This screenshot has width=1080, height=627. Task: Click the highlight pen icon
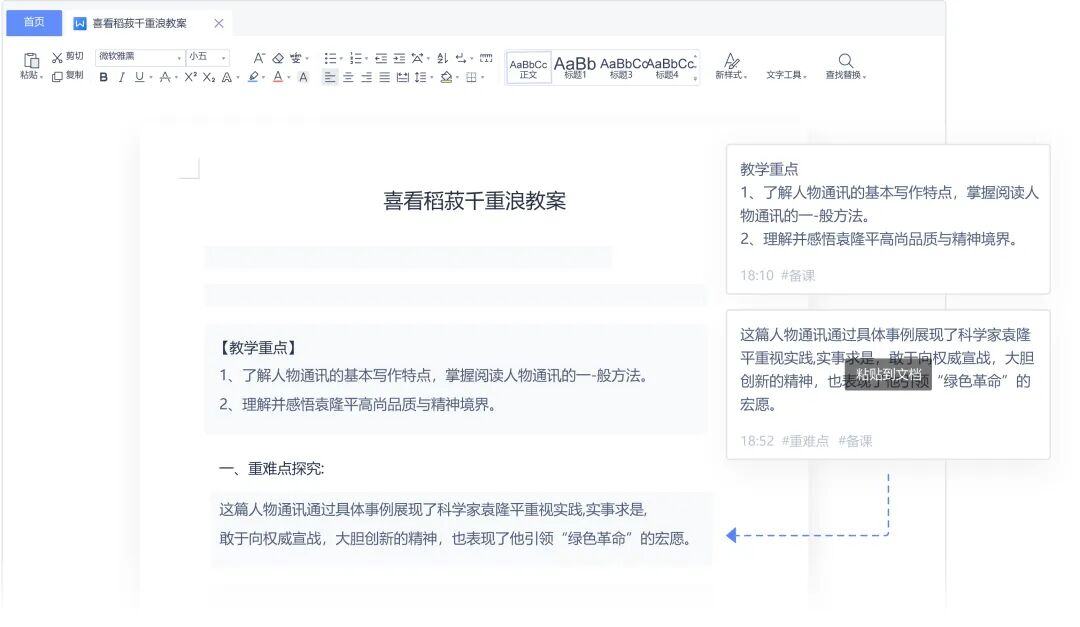click(254, 77)
